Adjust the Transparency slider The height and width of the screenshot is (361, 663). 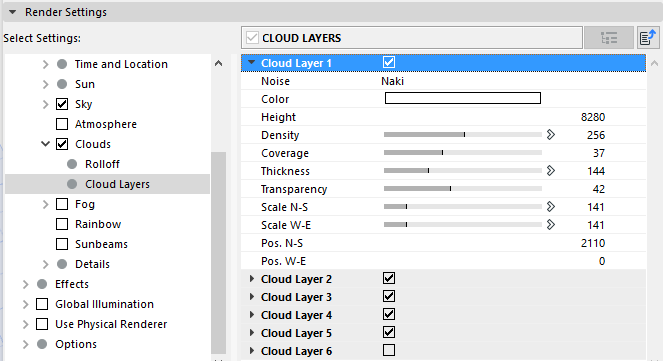pyautogui.click(x=463, y=189)
